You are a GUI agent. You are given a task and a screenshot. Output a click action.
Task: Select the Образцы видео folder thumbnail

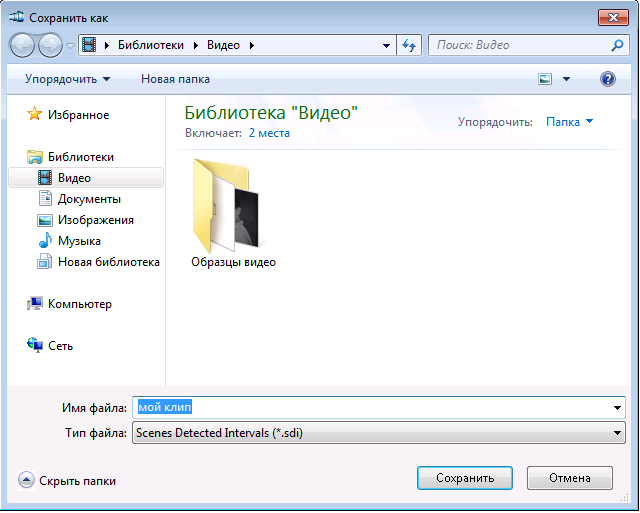pos(226,206)
